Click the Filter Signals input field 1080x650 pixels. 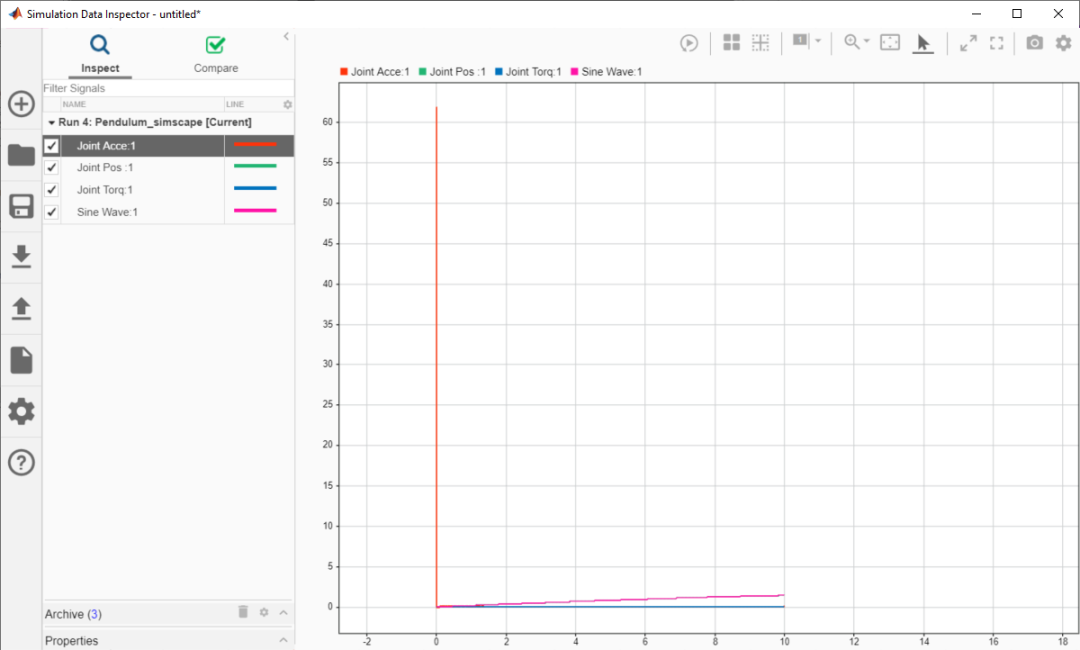click(x=168, y=88)
